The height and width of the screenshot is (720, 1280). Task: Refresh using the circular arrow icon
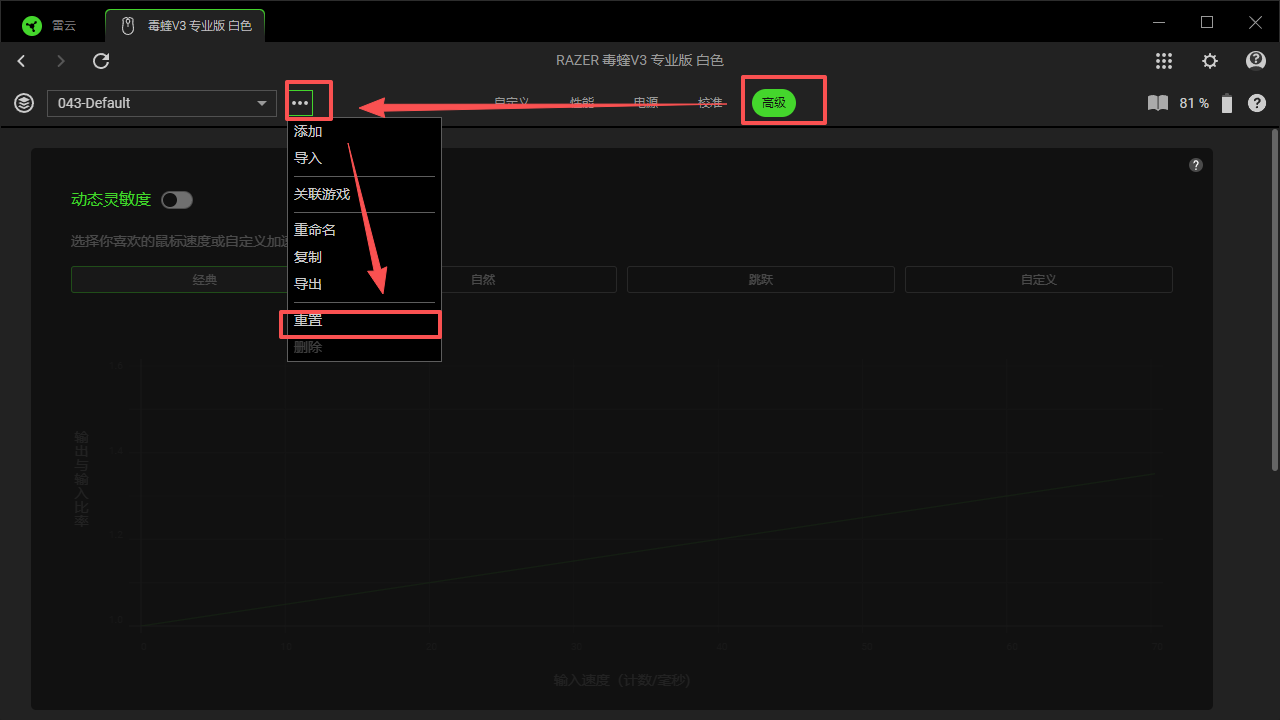101,61
